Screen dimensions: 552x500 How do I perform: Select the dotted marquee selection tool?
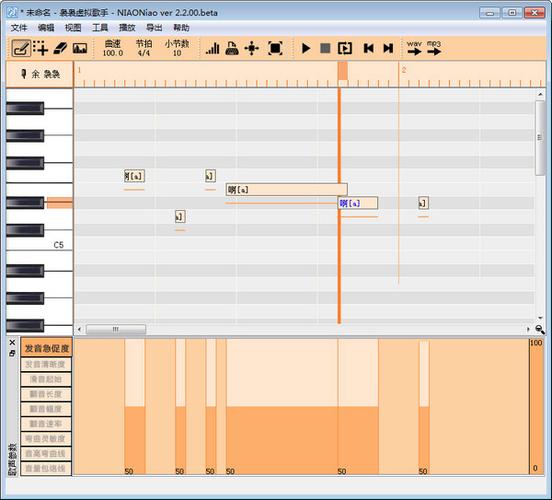(40, 48)
